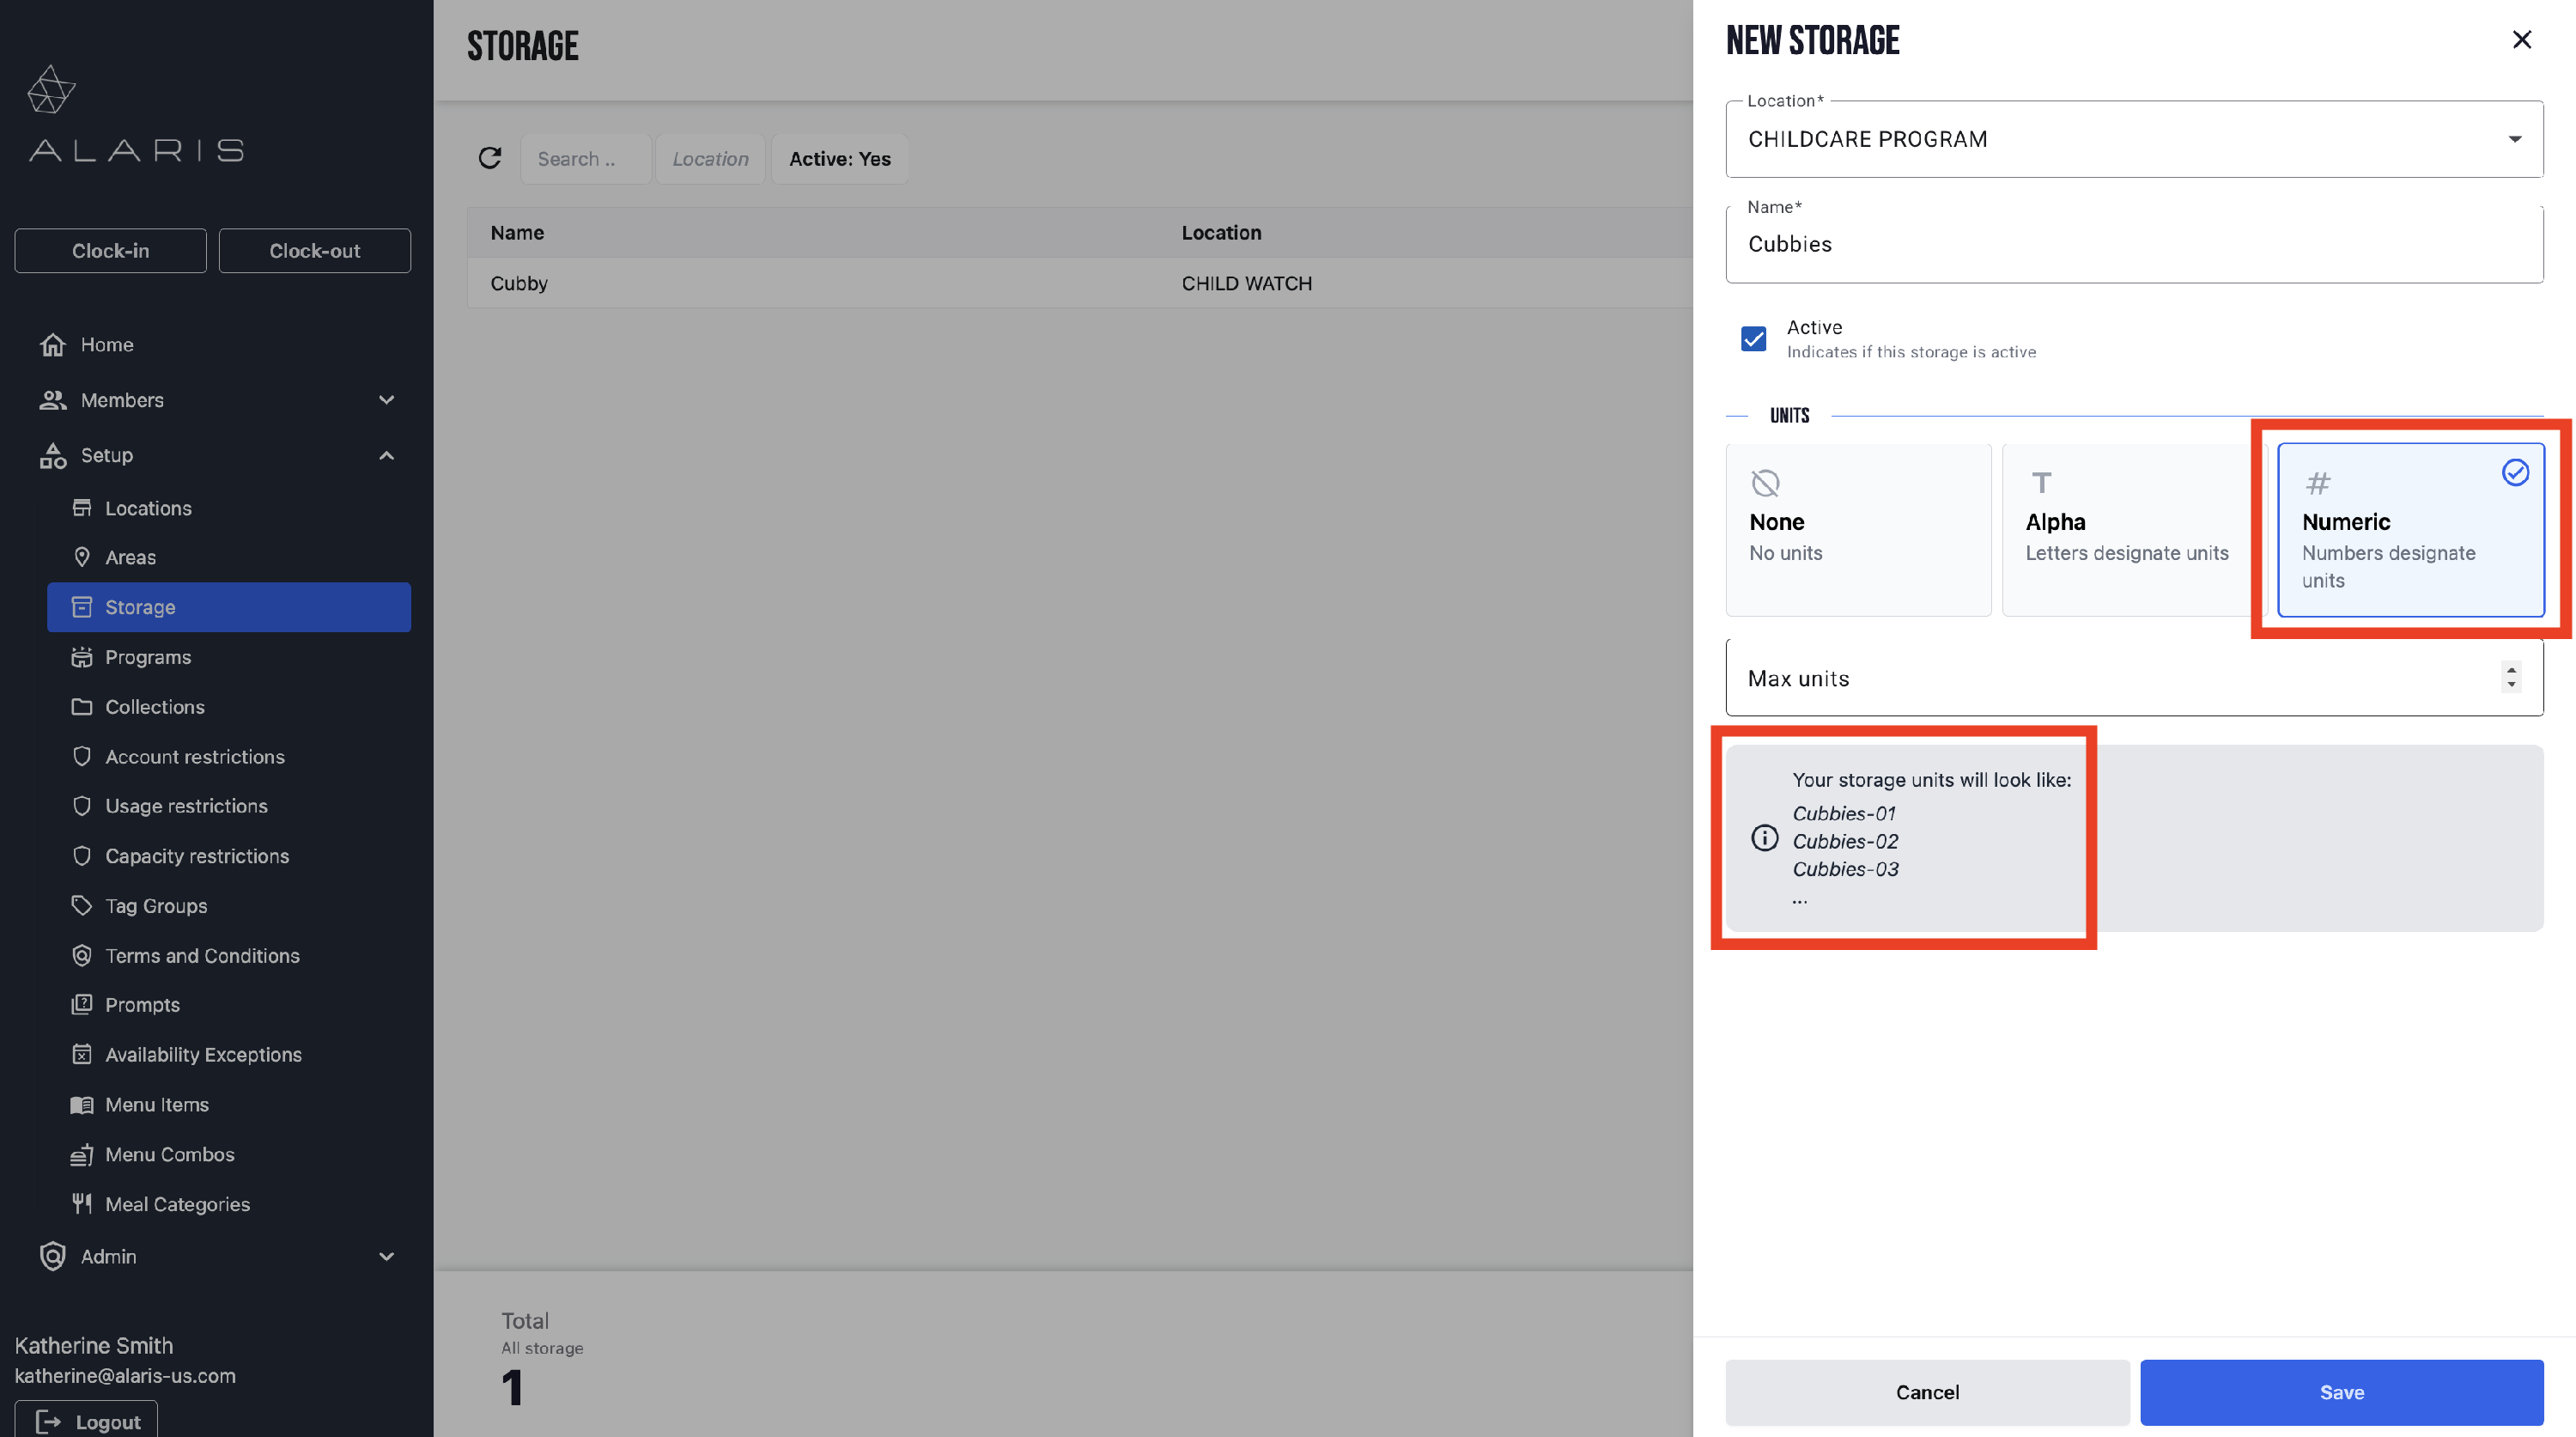This screenshot has height=1437, width=2576.
Task: Click the Max units stepper arrows
Action: (x=2510, y=677)
